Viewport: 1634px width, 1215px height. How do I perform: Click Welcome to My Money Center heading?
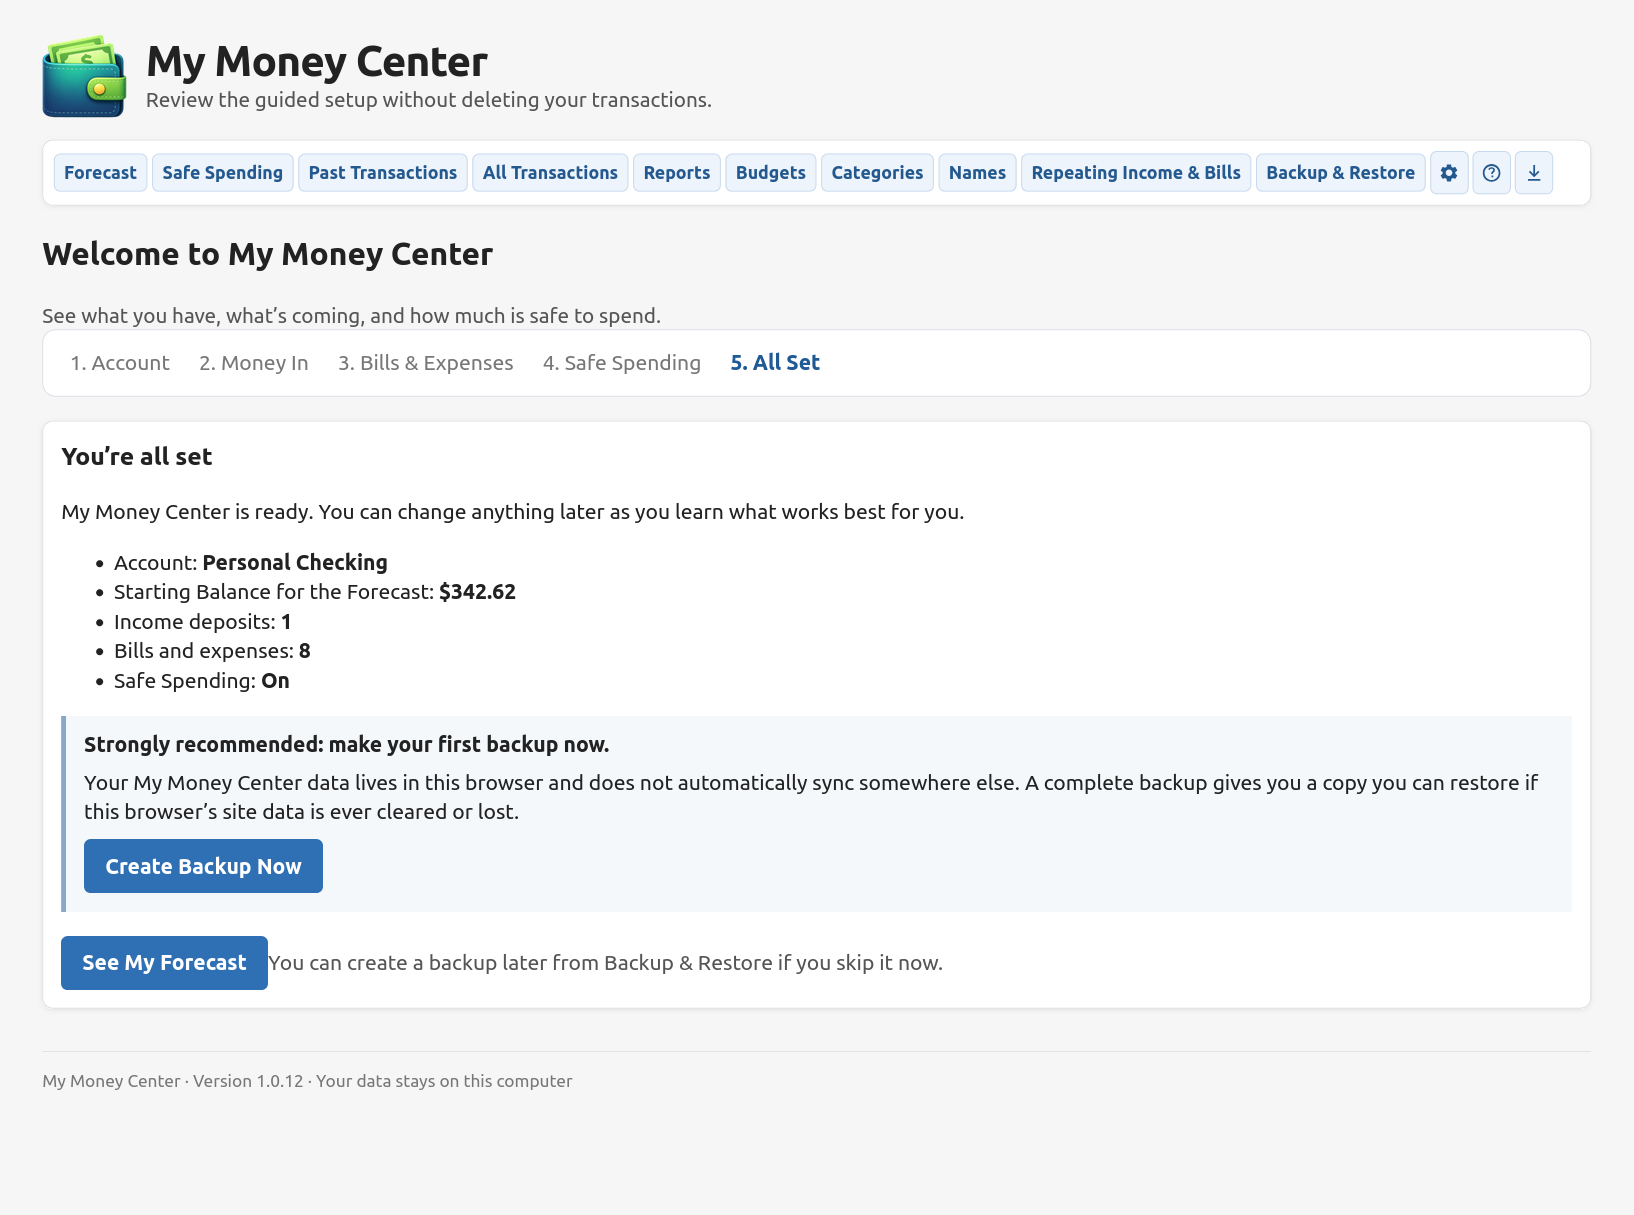(x=268, y=254)
